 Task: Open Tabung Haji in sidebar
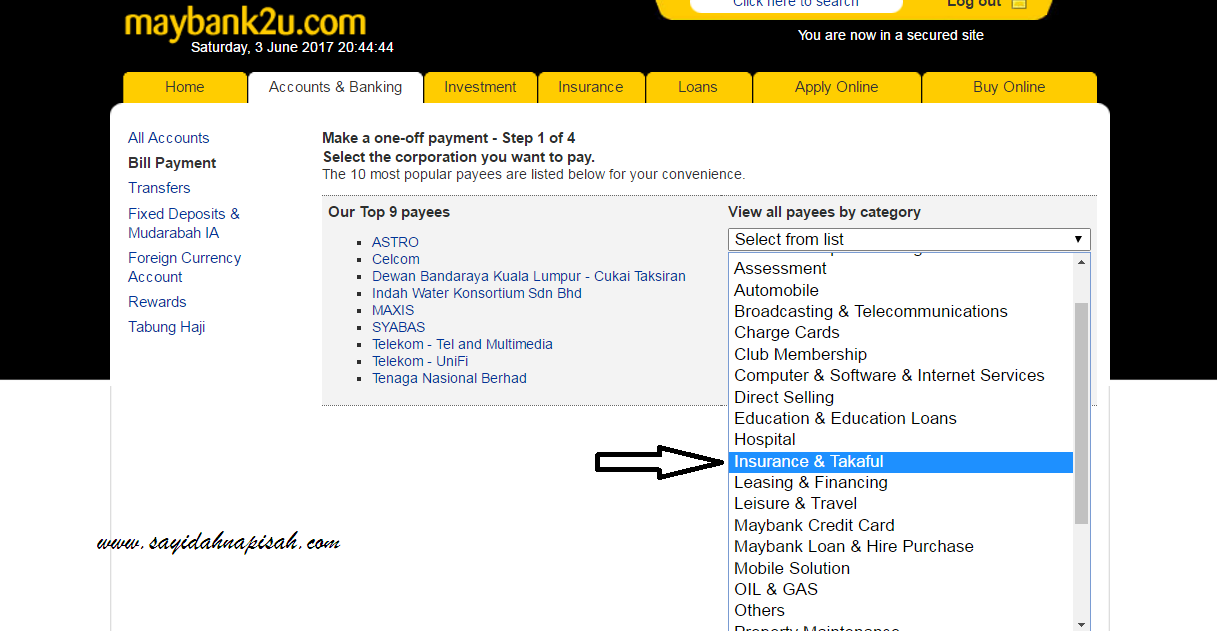pyautogui.click(x=167, y=327)
